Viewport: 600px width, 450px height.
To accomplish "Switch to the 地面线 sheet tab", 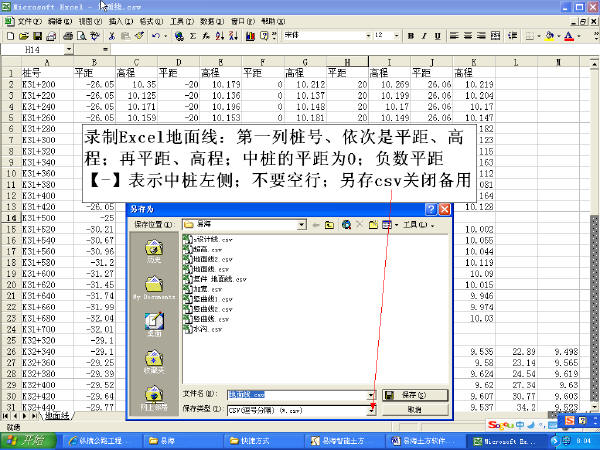I will pos(57,416).
